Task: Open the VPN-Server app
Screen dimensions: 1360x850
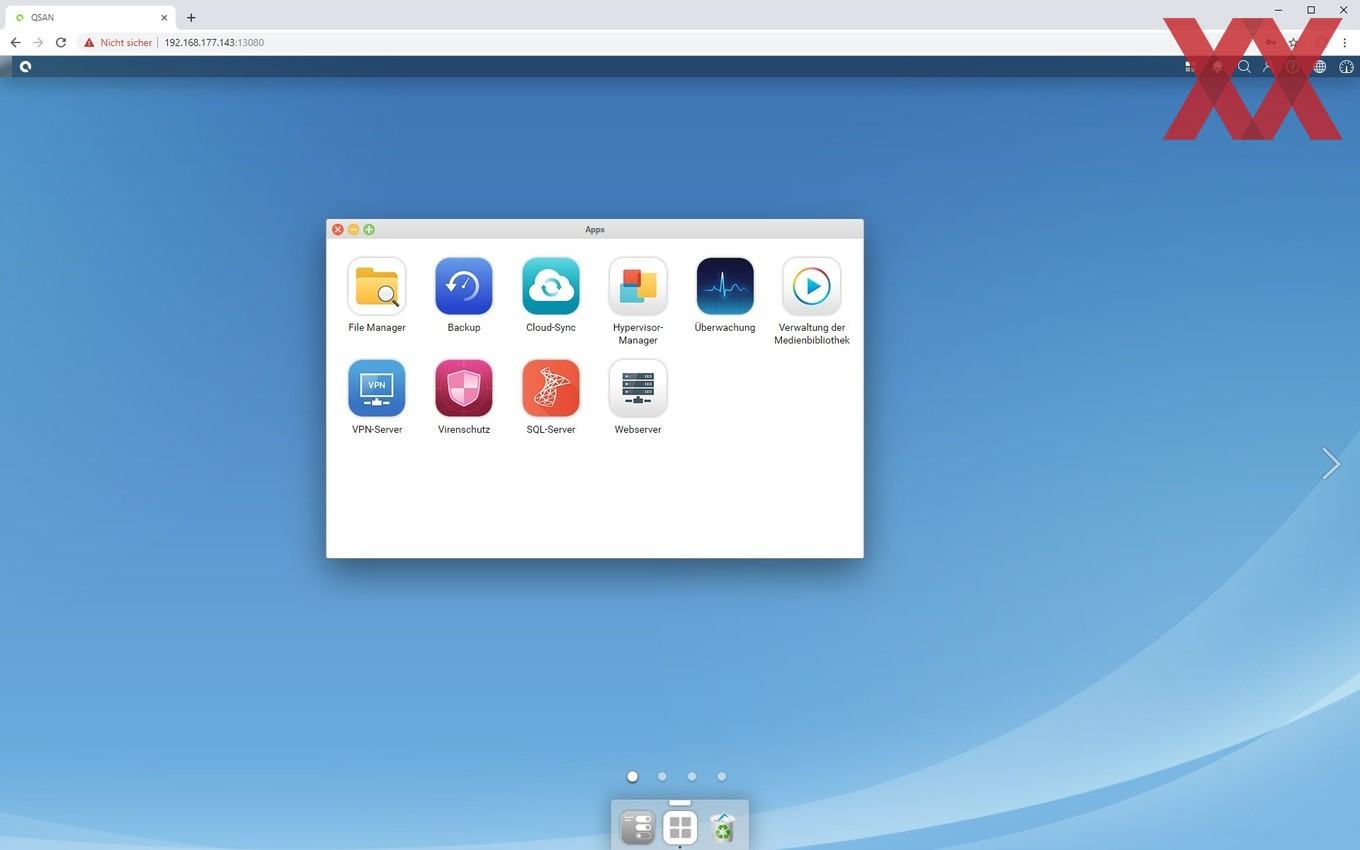Action: 377,388
